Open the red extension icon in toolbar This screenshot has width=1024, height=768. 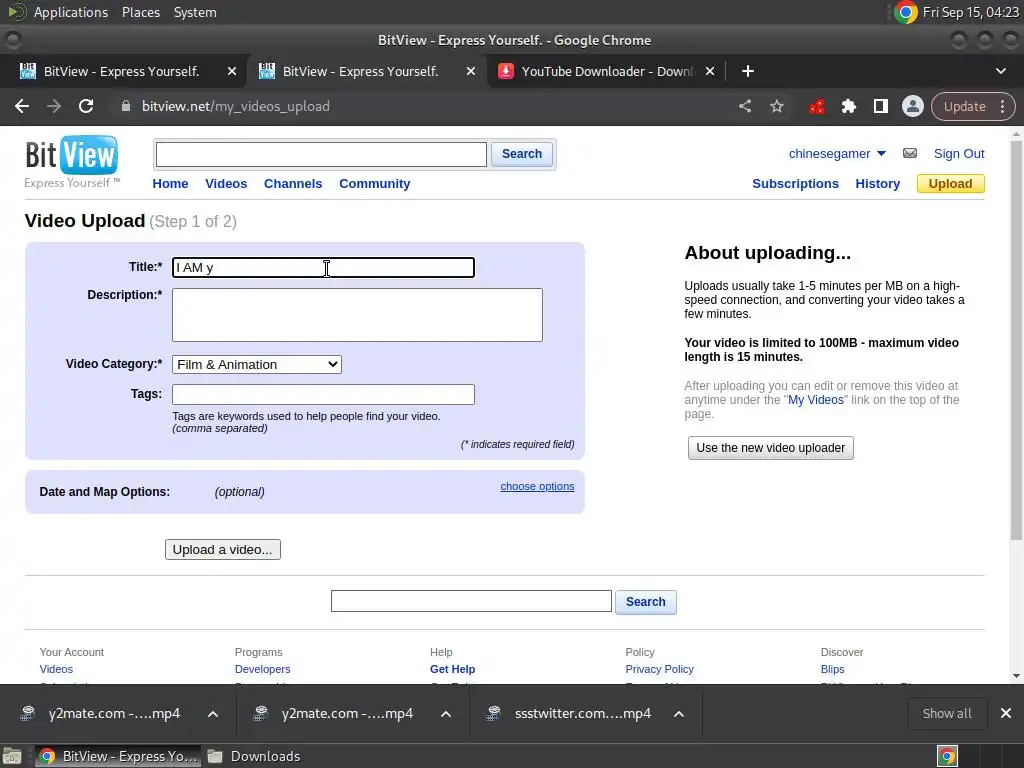click(x=816, y=106)
